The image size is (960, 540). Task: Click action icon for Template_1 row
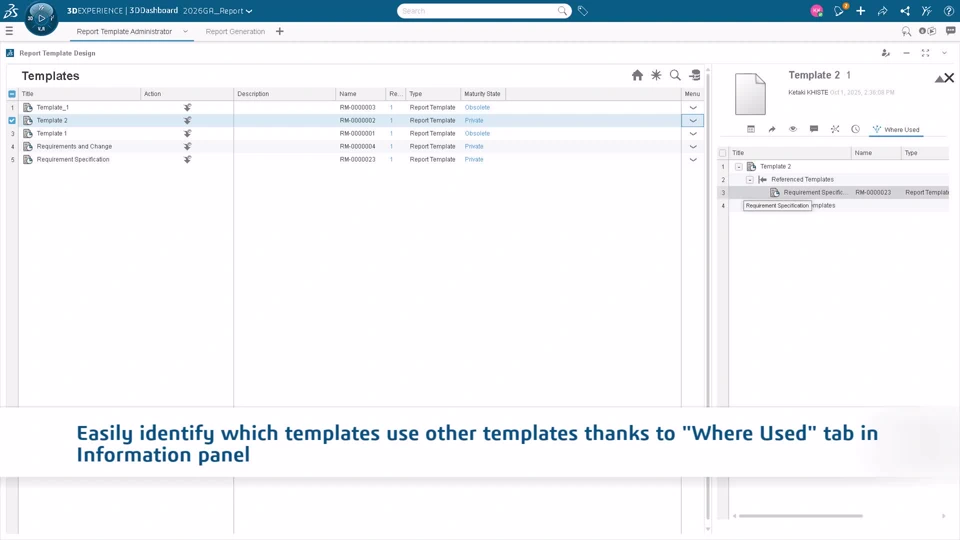(x=187, y=107)
